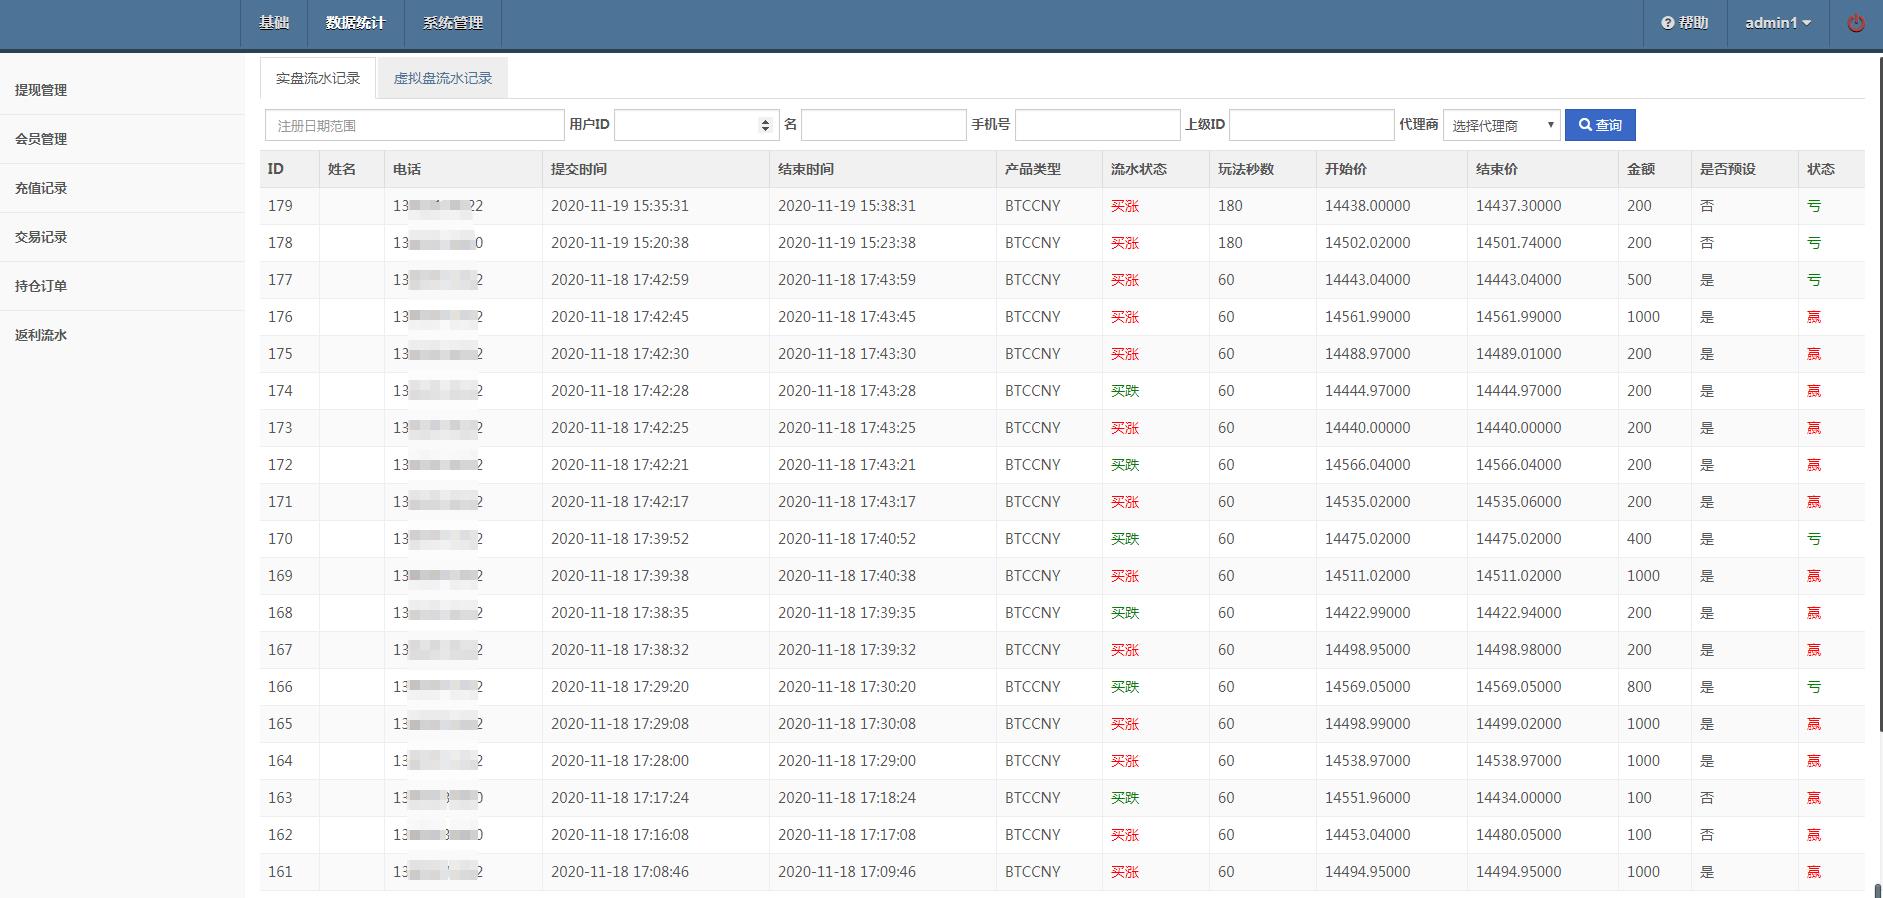Click BTCCNY product in row 168
Image resolution: width=1883 pixels, height=898 pixels.
1033,613
